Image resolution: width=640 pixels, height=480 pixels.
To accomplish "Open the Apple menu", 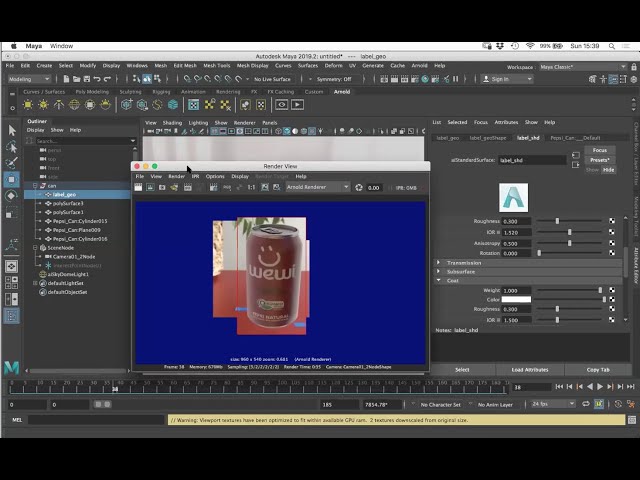I will tap(13, 46).
